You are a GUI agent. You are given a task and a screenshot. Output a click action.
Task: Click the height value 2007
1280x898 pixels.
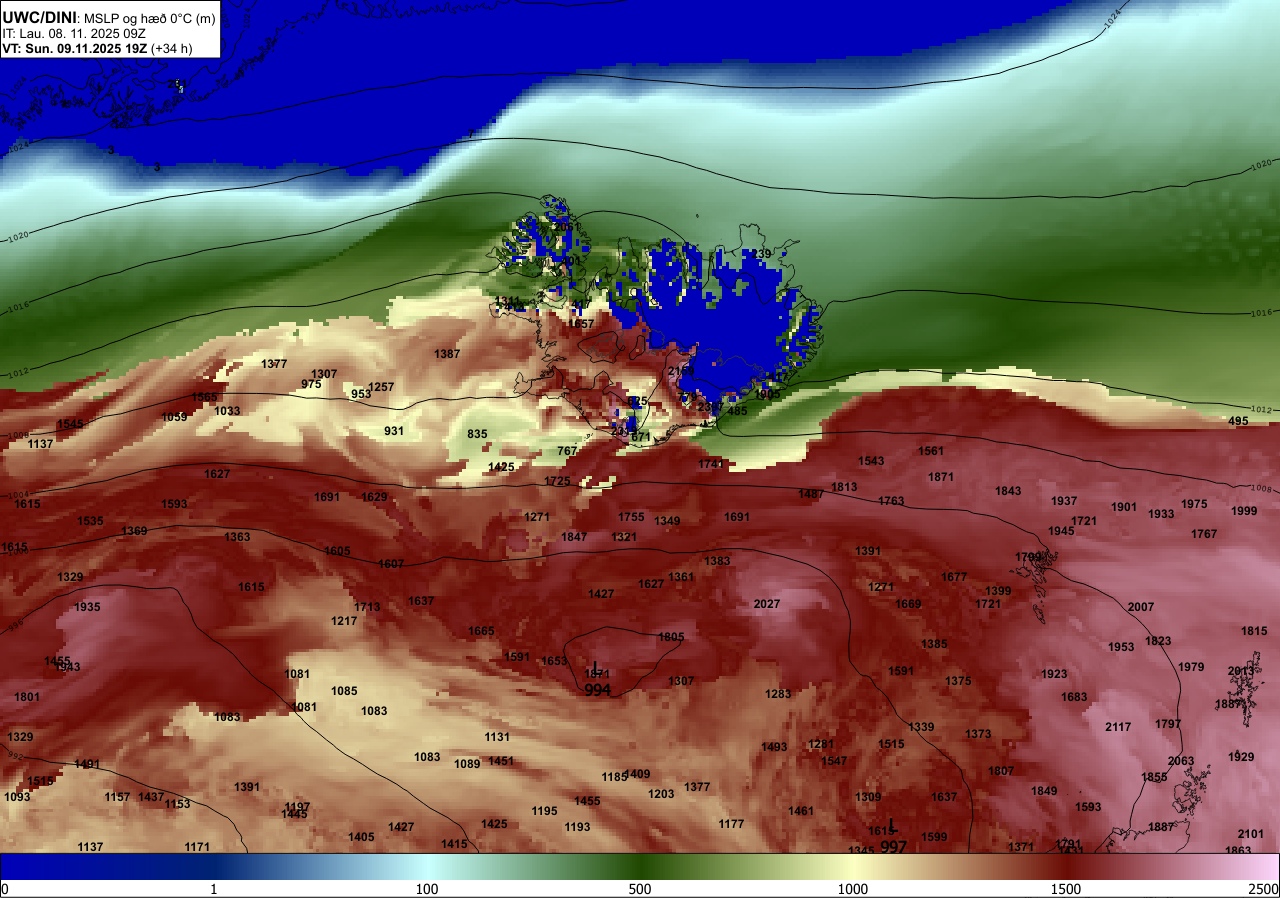(1141, 607)
